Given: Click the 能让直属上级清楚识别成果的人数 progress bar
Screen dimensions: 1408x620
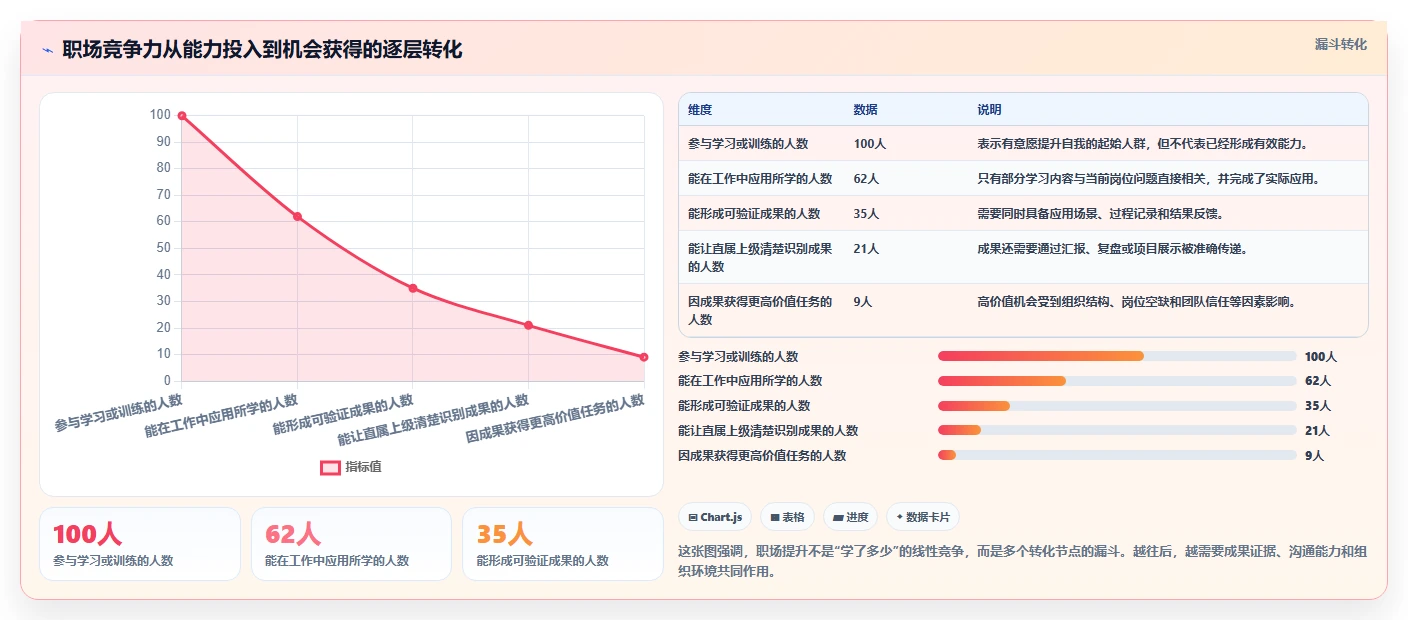Looking at the screenshot, I should (1117, 430).
